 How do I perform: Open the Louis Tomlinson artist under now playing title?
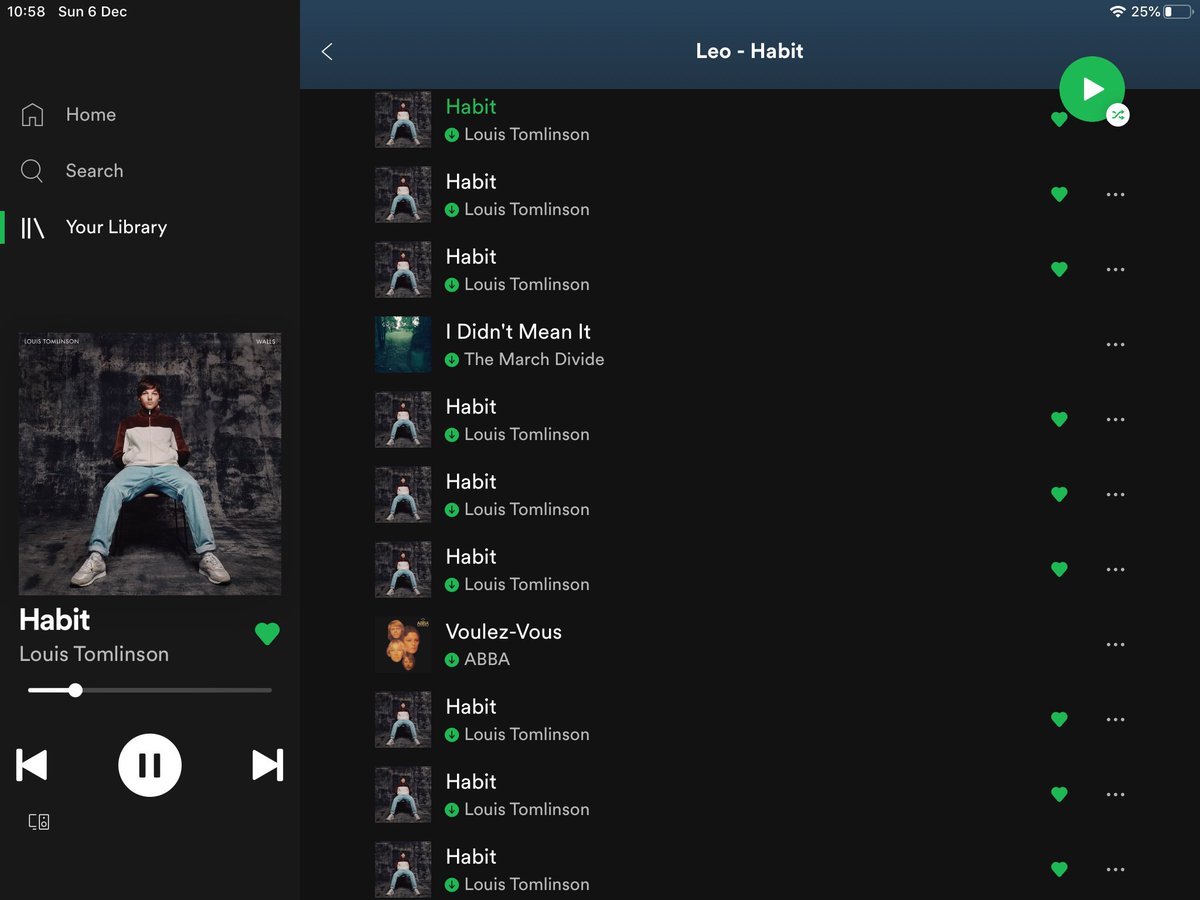(94, 654)
